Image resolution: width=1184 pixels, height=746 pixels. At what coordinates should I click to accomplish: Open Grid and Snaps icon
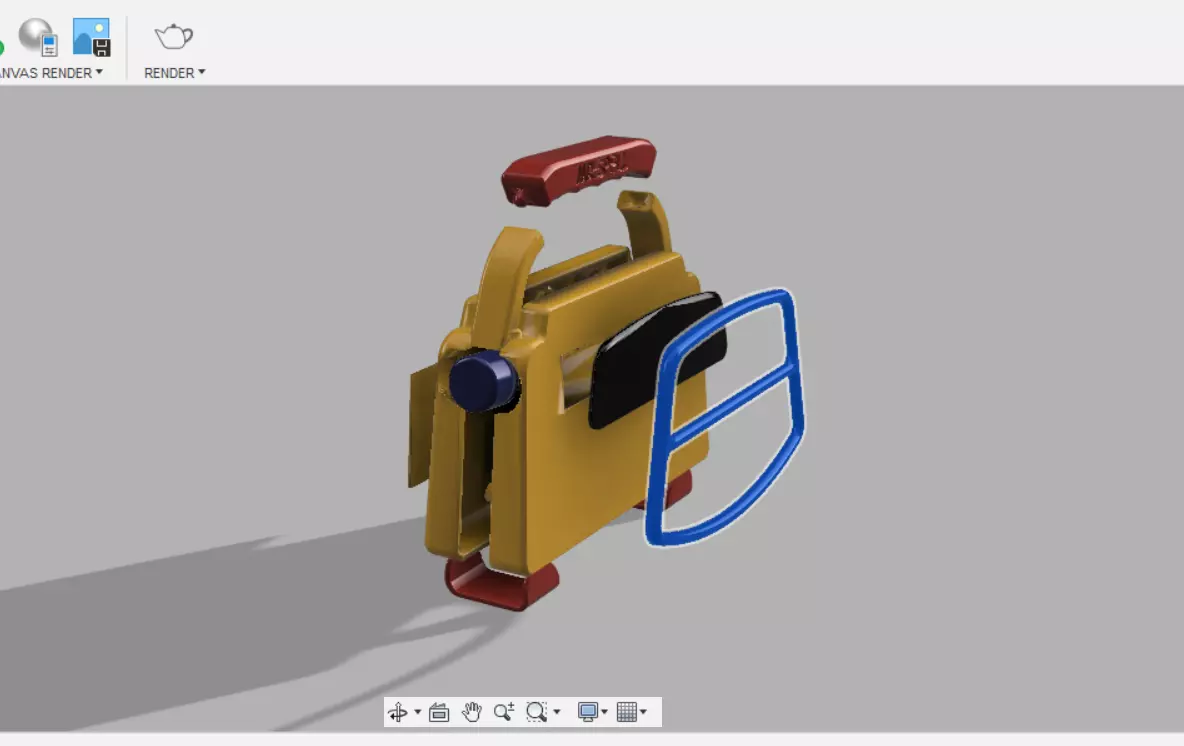627,712
